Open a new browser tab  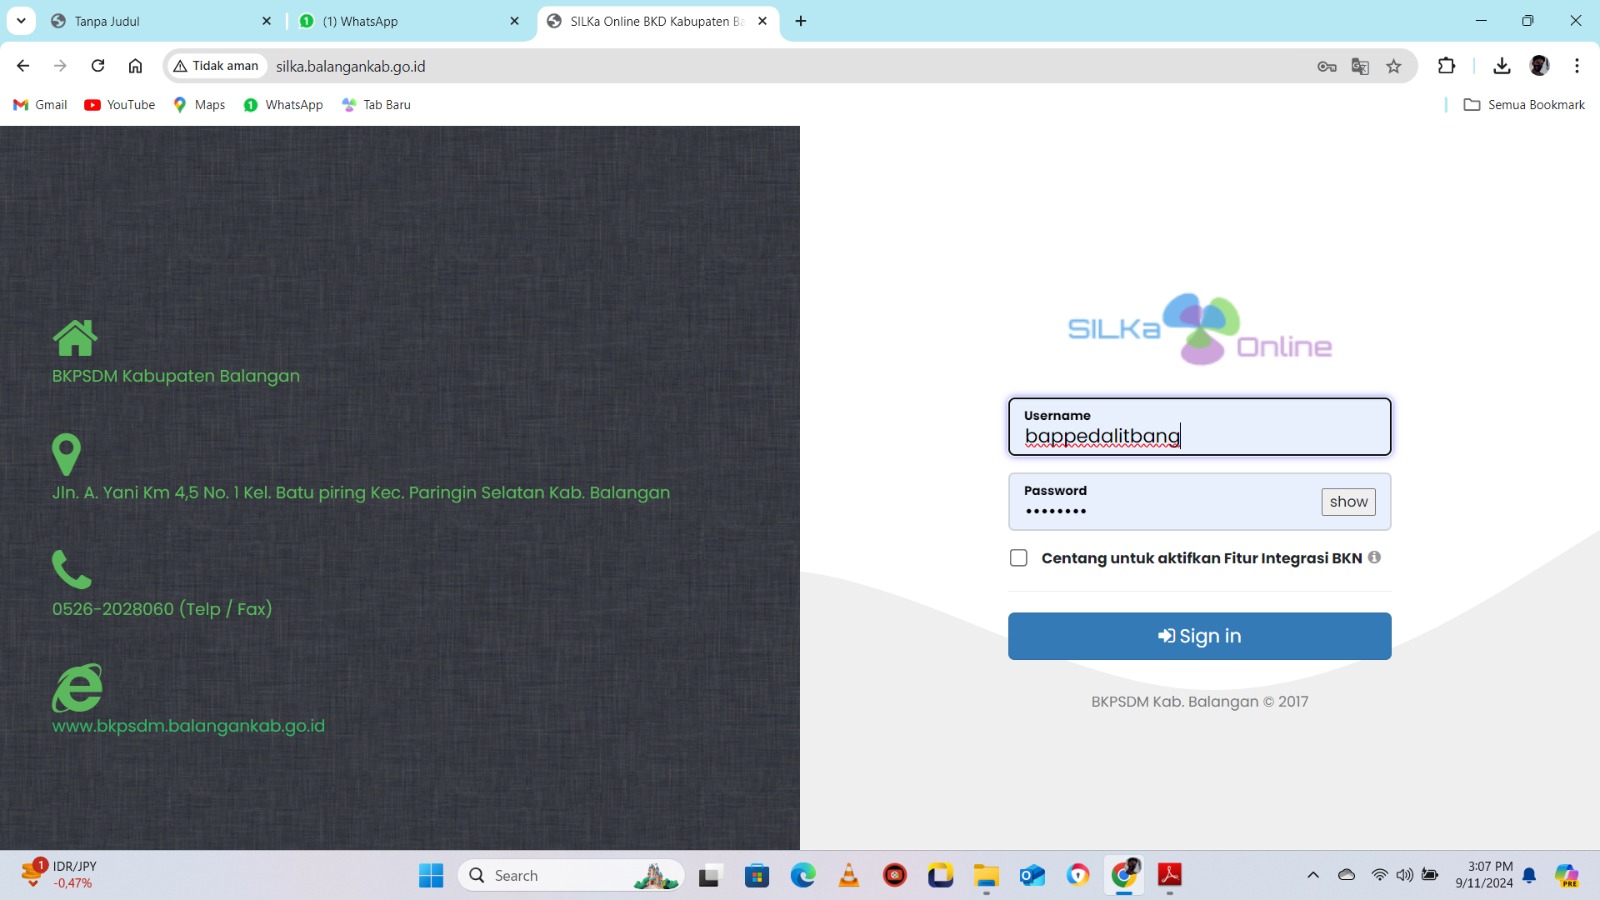[801, 21]
